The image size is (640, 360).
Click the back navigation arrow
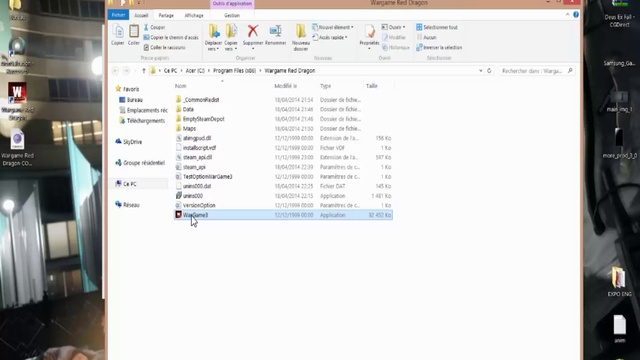115,71
